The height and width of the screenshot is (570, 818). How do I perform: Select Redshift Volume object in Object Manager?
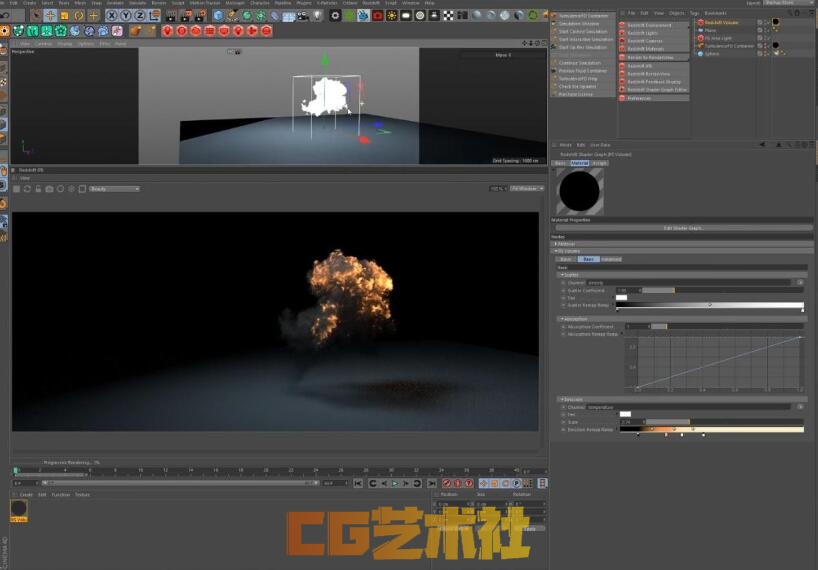click(x=721, y=22)
